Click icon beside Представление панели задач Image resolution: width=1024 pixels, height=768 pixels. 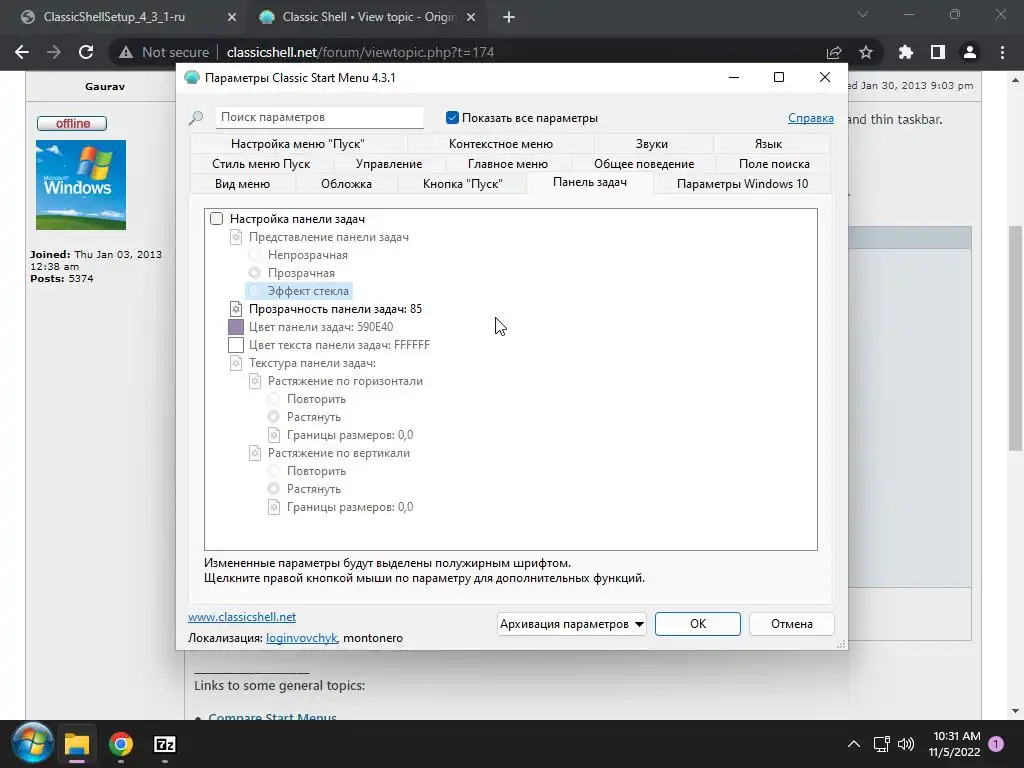pos(236,237)
